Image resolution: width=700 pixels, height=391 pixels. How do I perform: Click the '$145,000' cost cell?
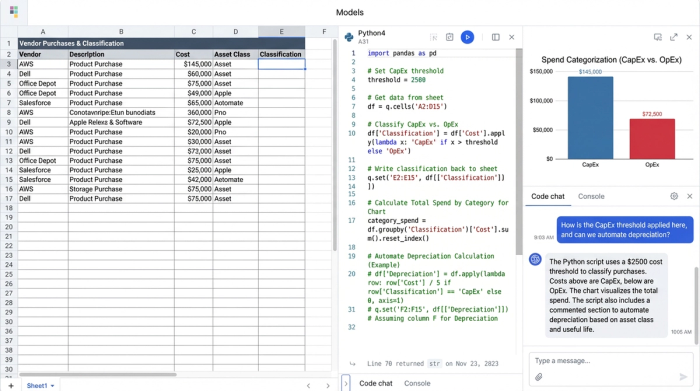(x=193, y=64)
